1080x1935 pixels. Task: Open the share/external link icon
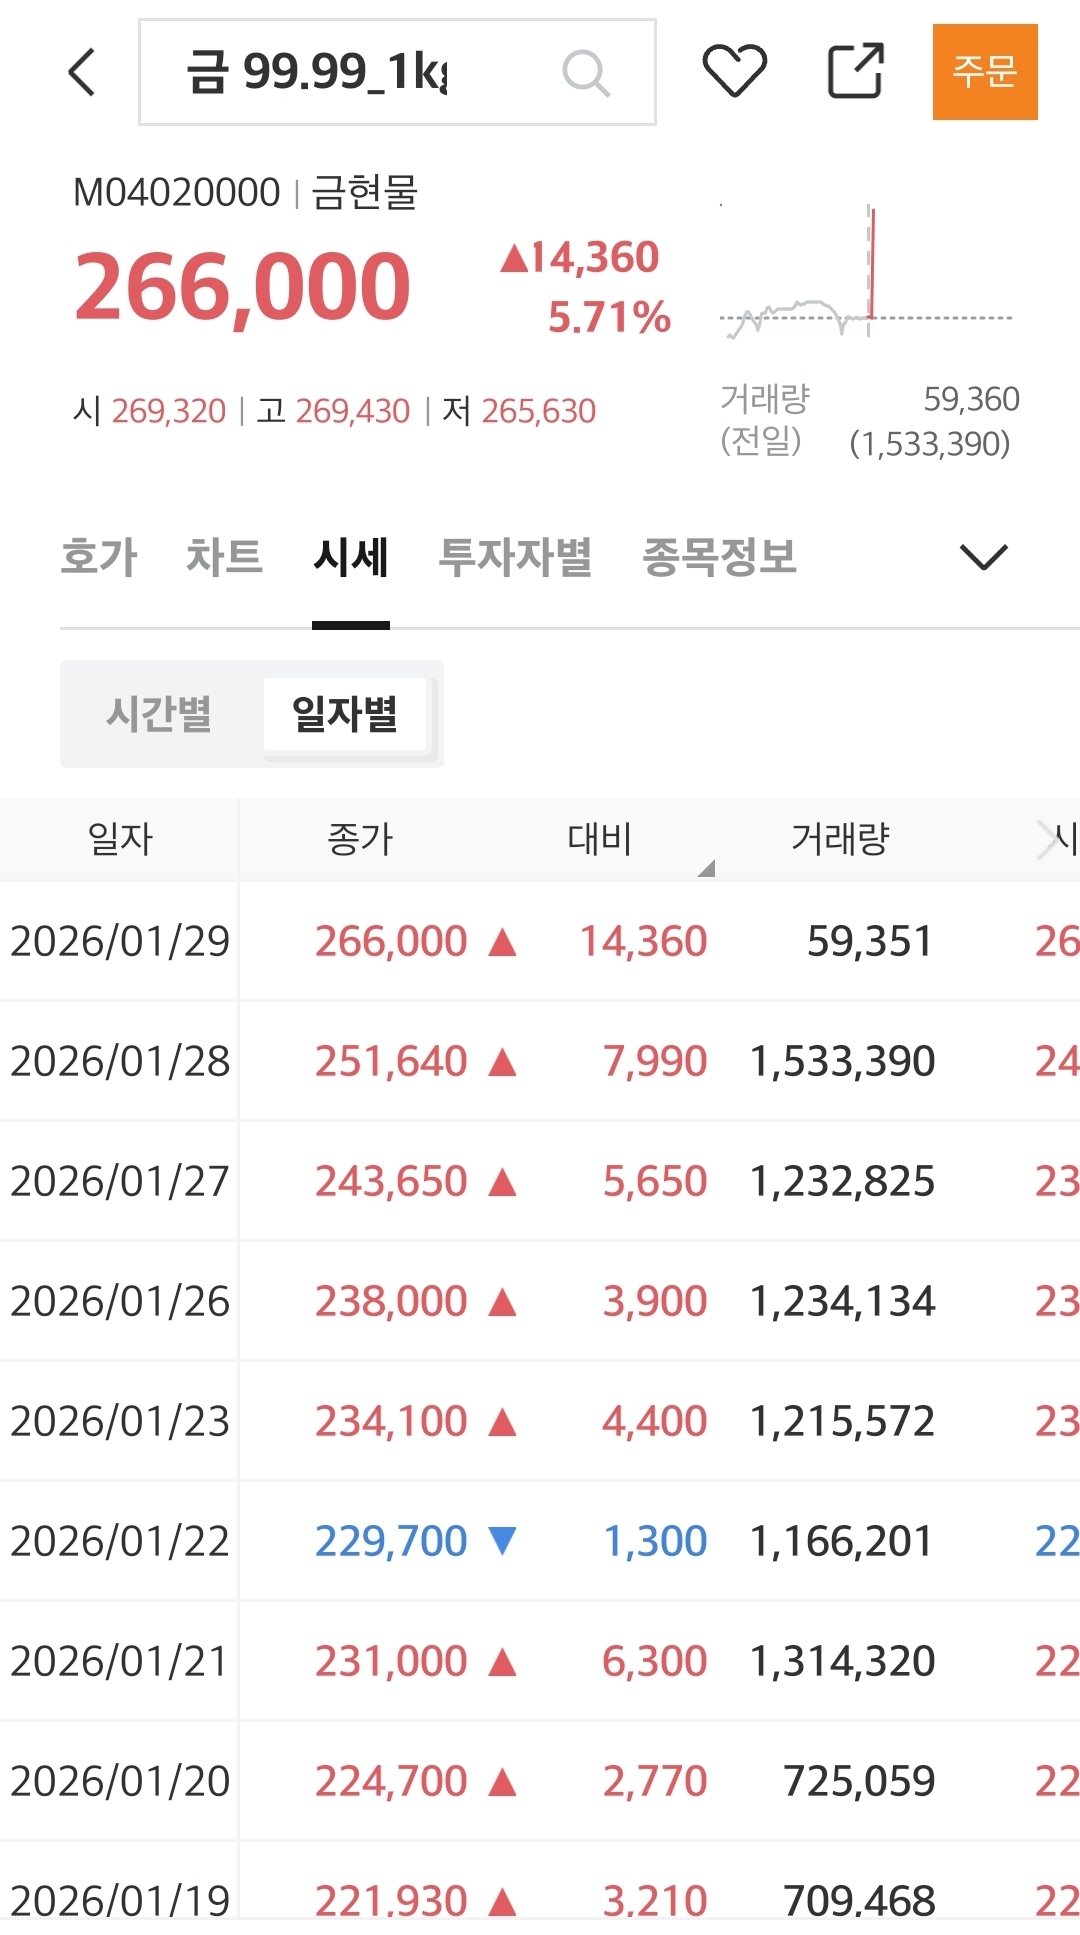856,71
